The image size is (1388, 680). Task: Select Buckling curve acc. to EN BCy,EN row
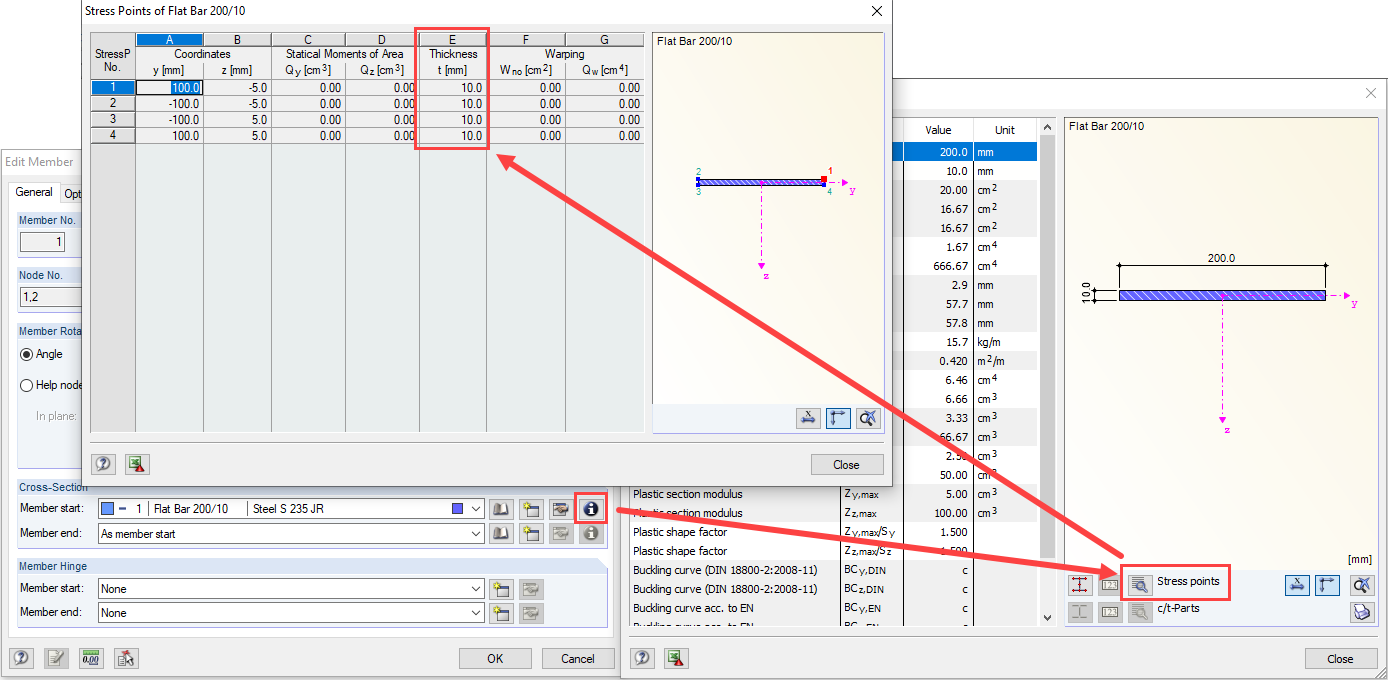tap(835, 608)
